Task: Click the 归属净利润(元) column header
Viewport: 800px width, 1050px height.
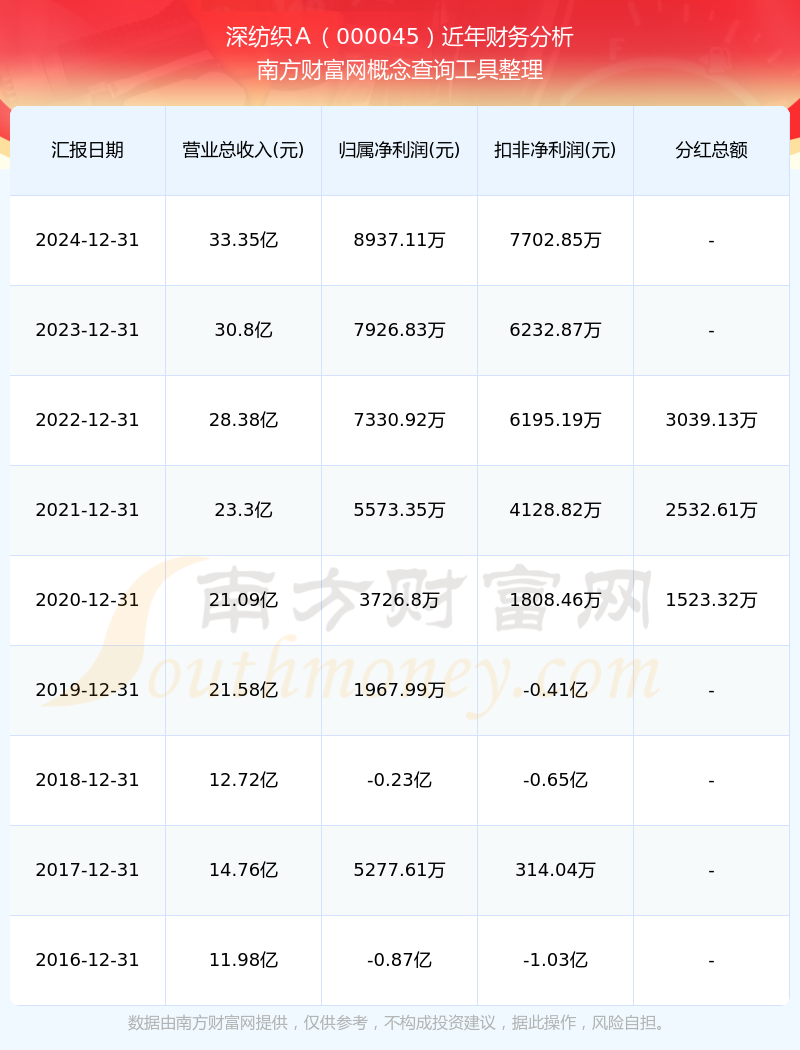Action: (x=400, y=150)
